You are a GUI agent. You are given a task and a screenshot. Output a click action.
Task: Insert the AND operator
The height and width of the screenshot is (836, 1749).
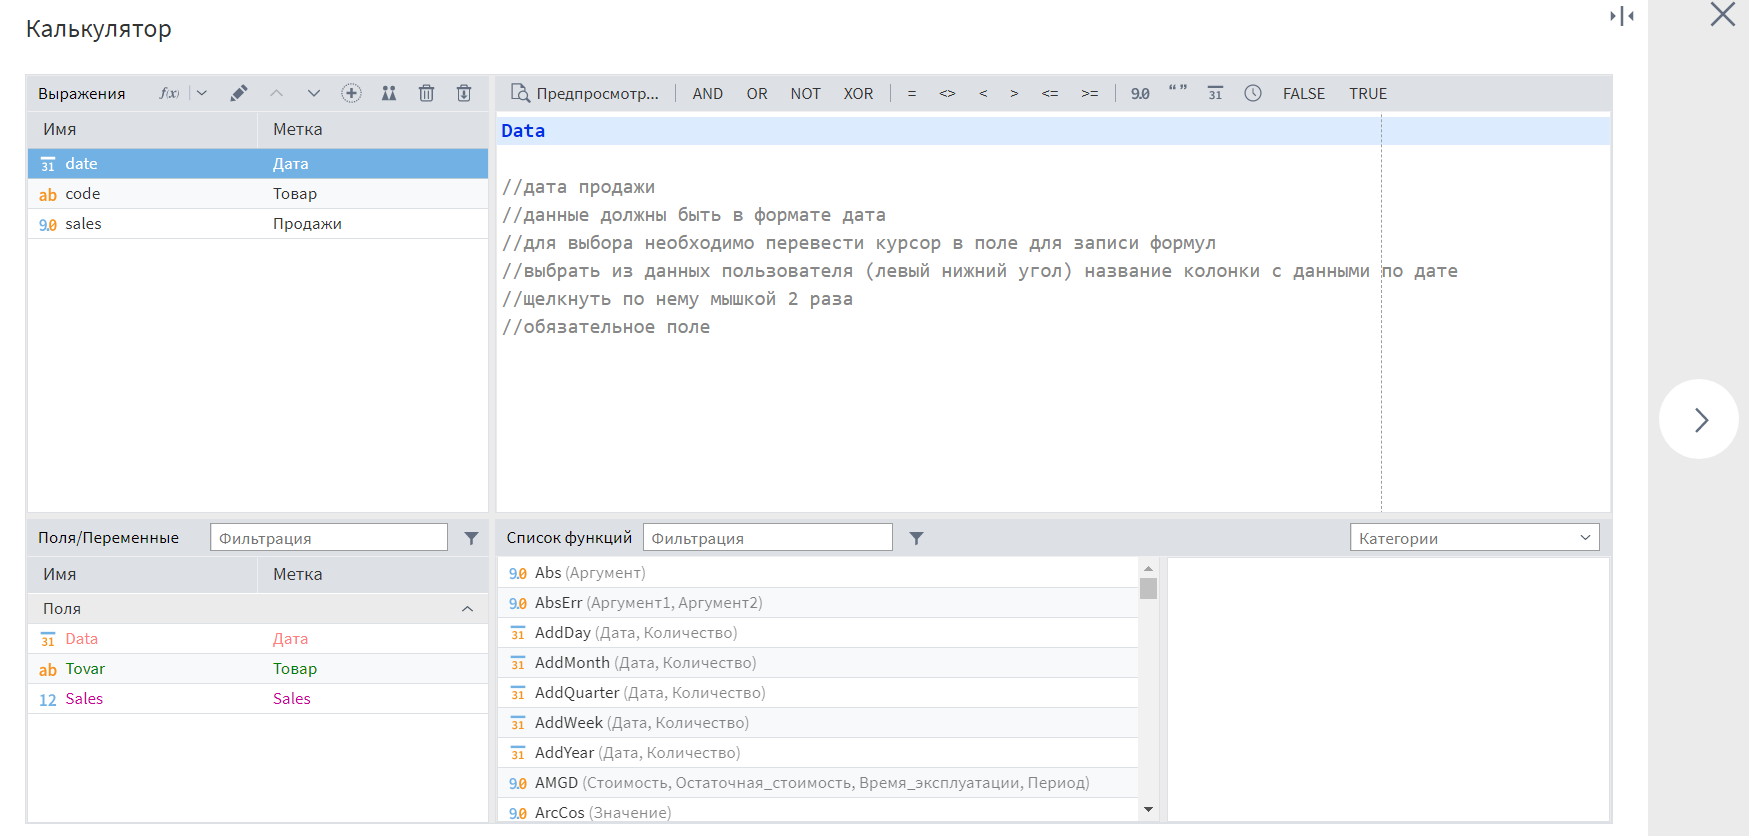(x=708, y=93)
